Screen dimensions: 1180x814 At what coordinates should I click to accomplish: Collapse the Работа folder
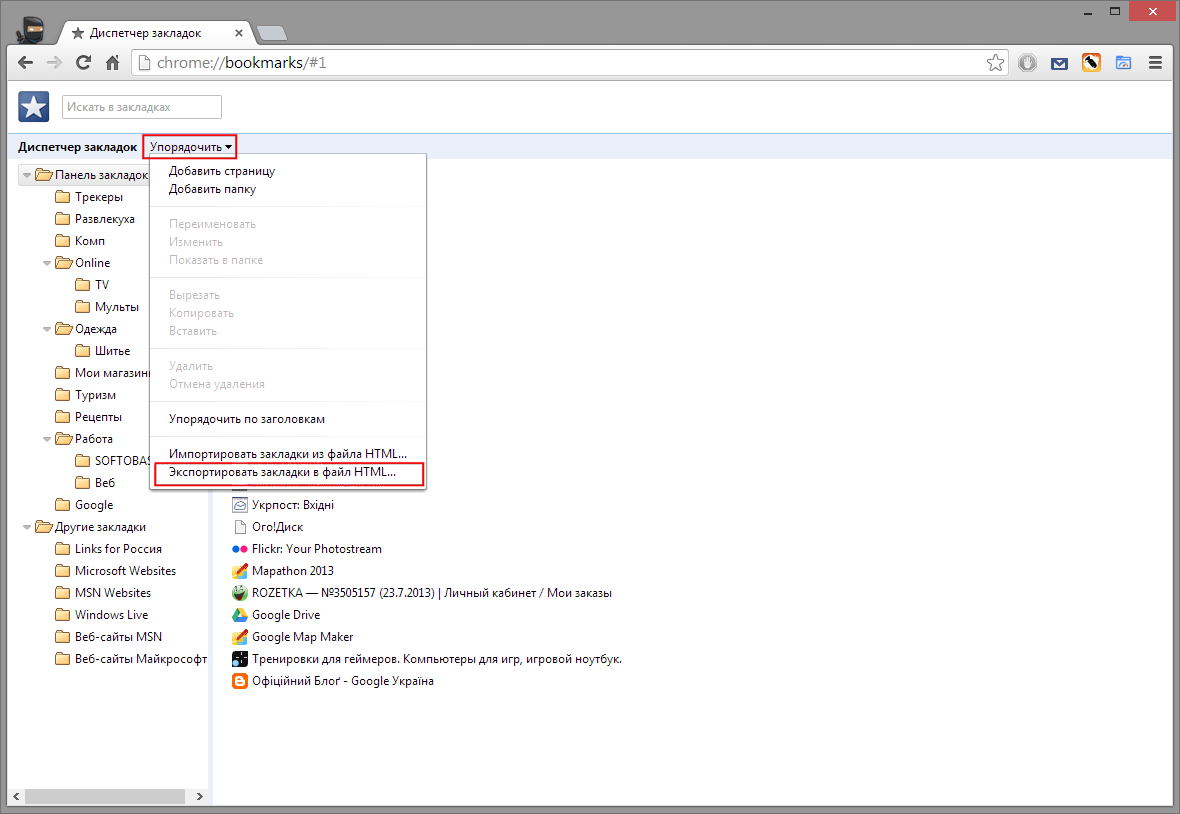(x=47, y=439)
